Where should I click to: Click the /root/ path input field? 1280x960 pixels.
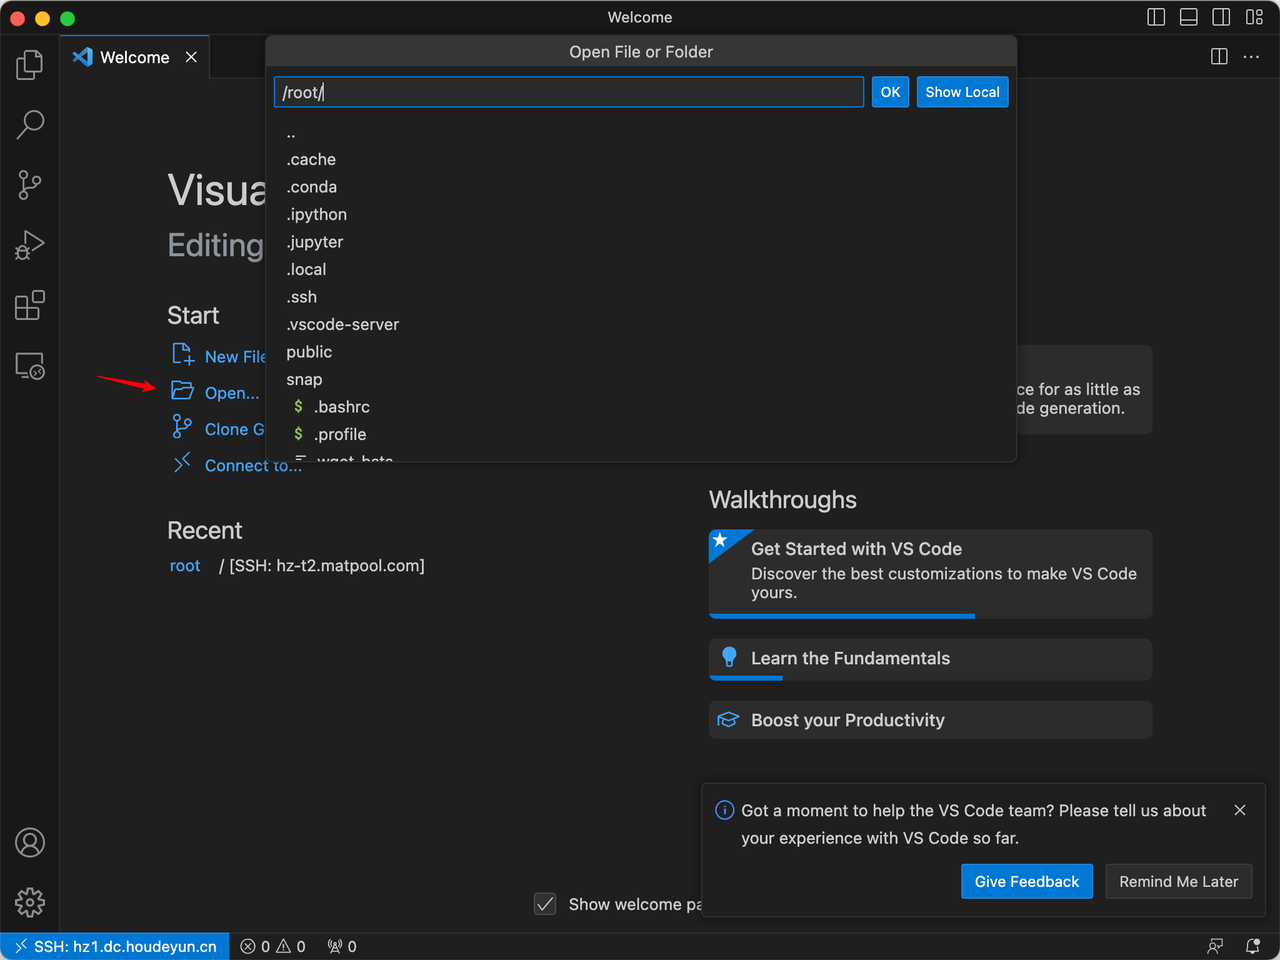point(568,92)
